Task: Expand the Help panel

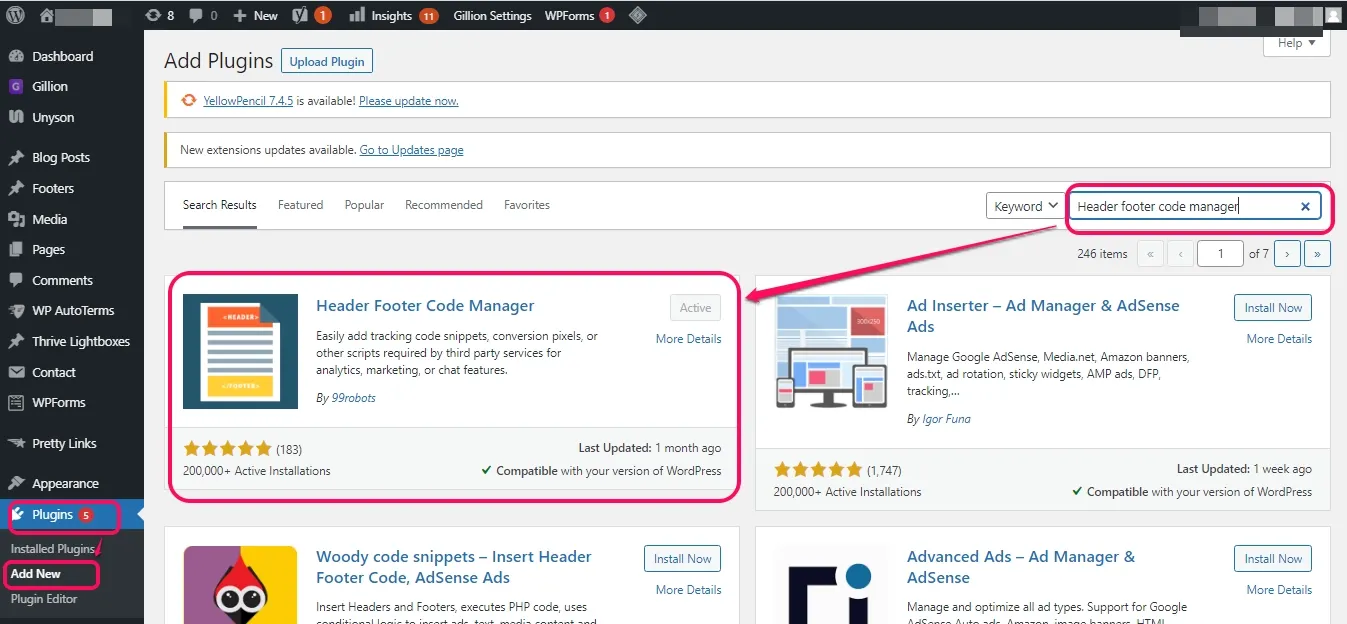Action: pyautogui.click(x=1296, y=43)
